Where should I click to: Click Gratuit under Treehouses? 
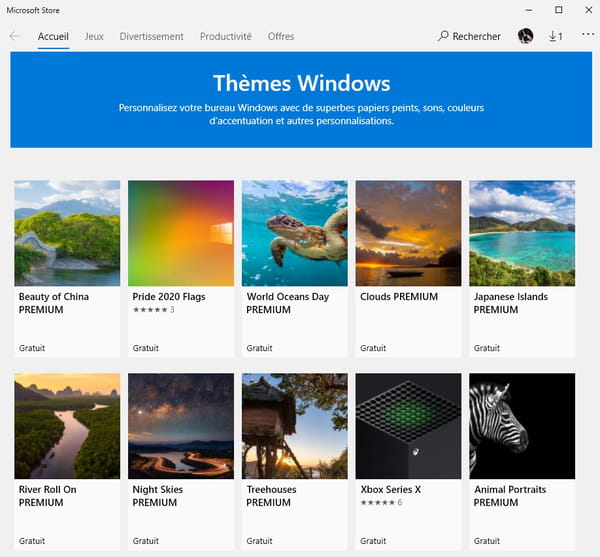coord(259,541)
